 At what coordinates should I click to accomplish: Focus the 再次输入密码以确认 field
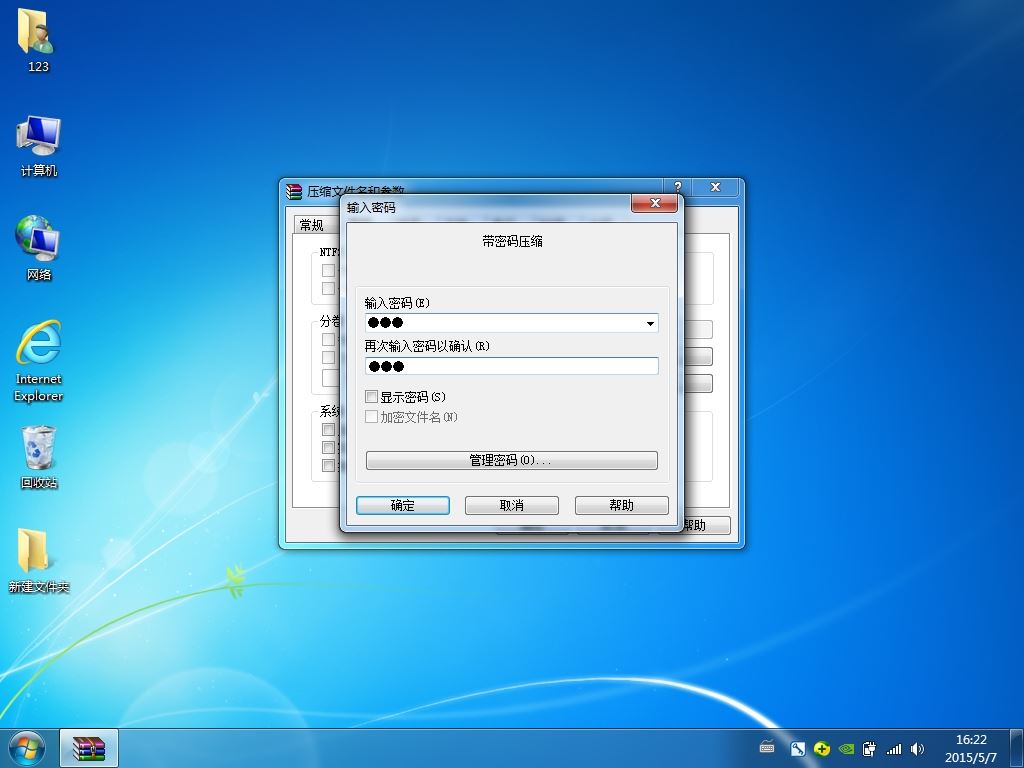[511, 366]
